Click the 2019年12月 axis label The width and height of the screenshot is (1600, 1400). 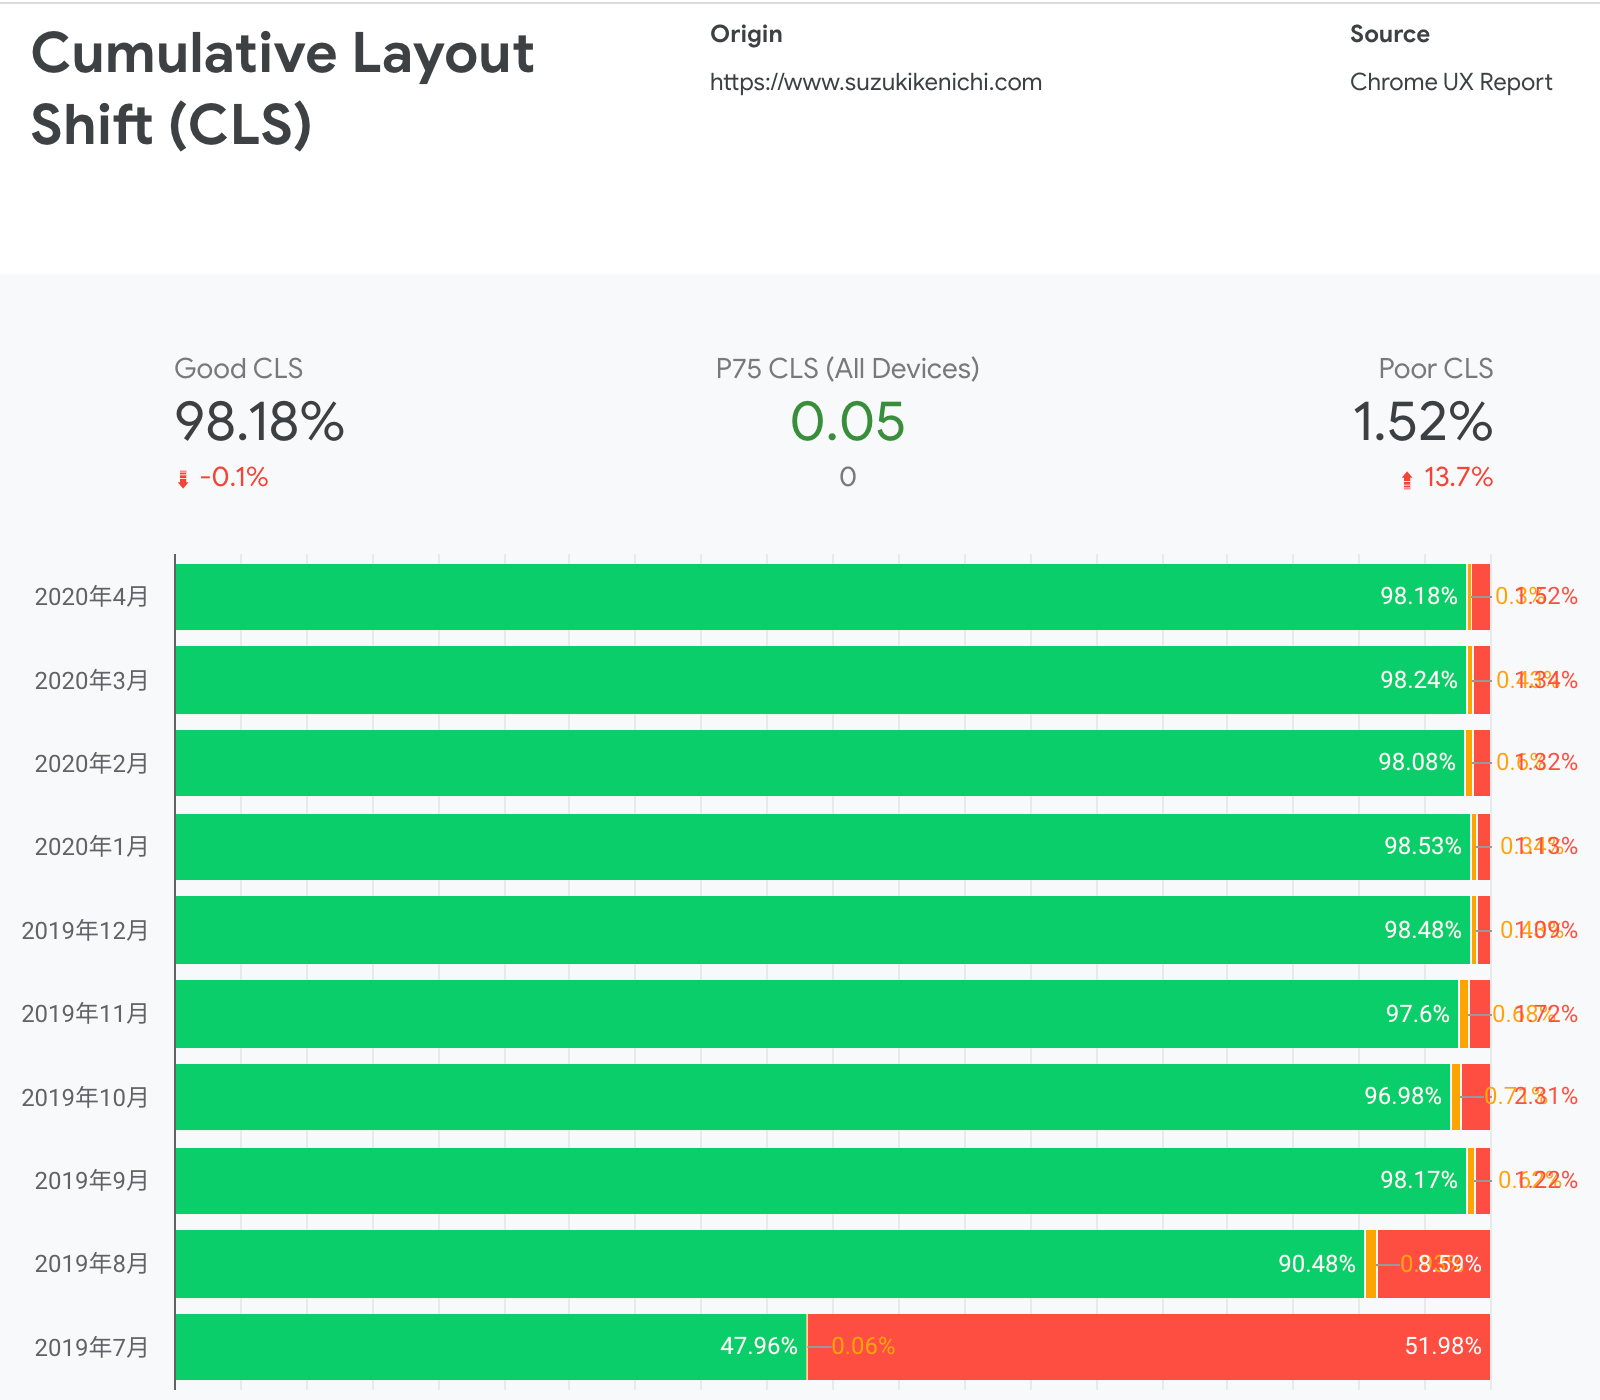coord(85,930)
